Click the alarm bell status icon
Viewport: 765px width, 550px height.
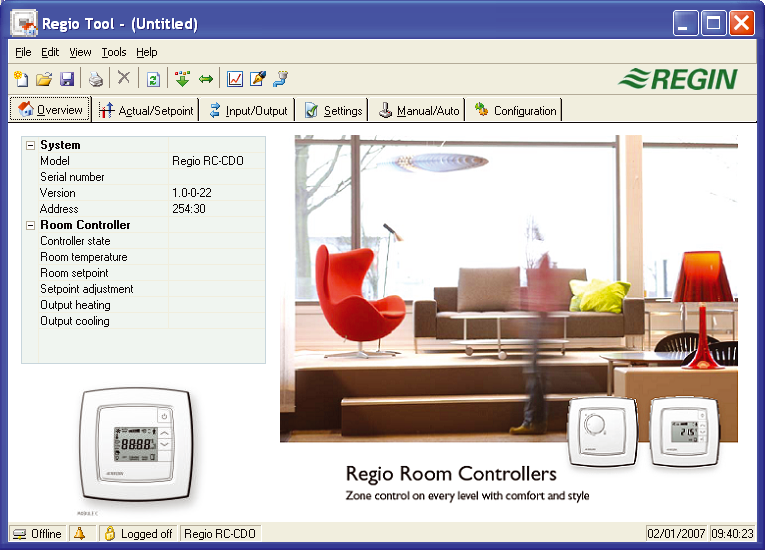point(79,533)
